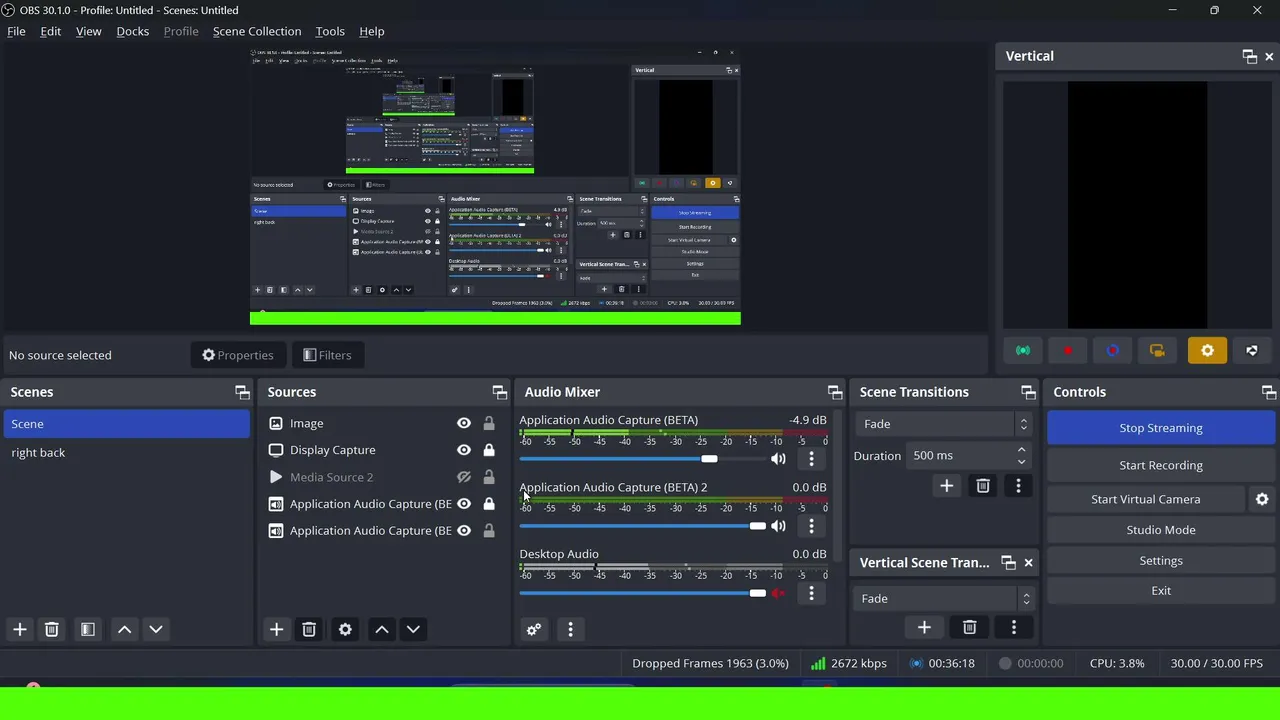
Task: Open virtual camera settings gear
Action: [x=1262, y=499]
